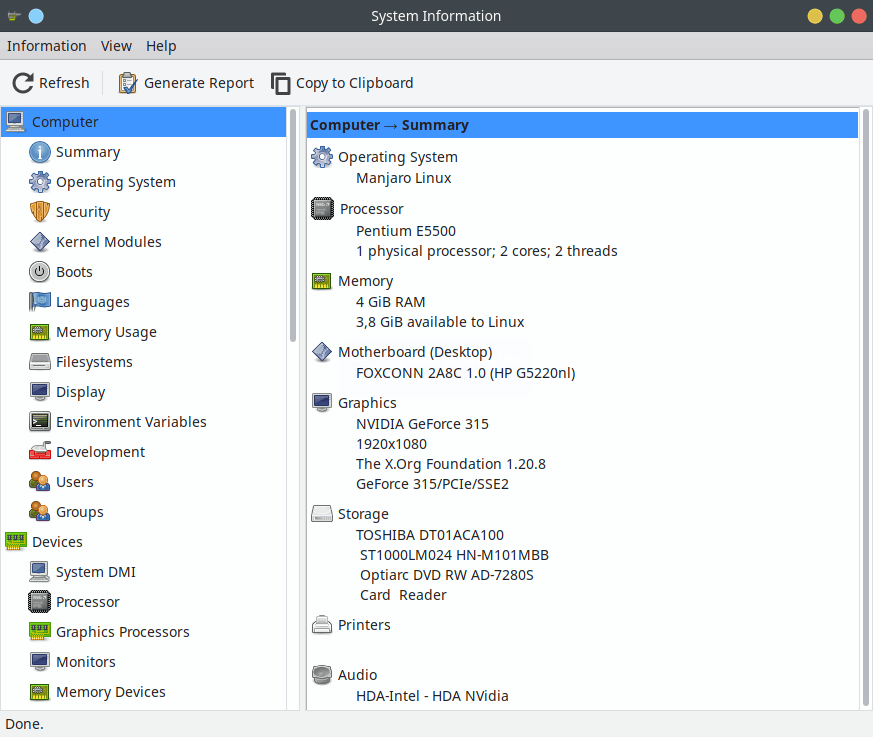Click the summary pane vertical scrollbar
The height and width of the screenshot is (737, 873).
pyautogui.click(x=866, y=407)
